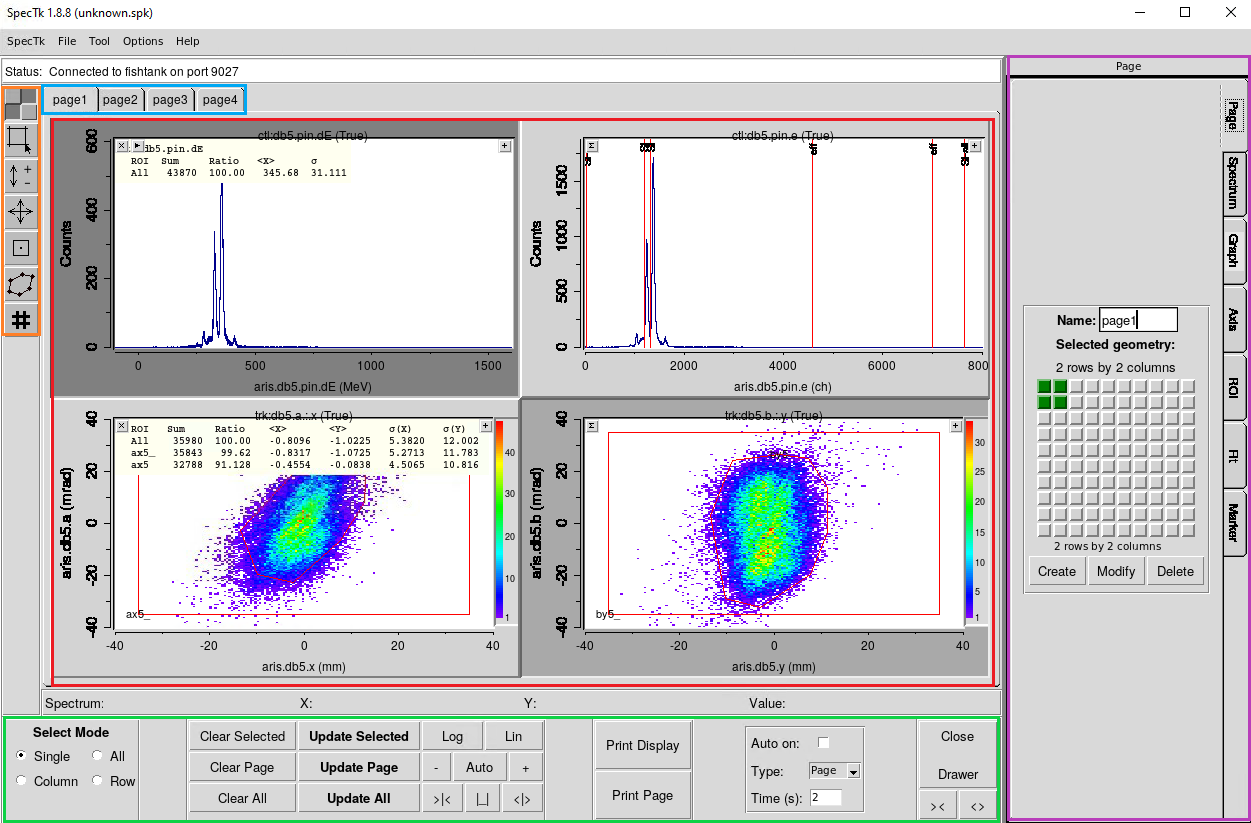Open the Marker drawer tab
The height and width of the screenshot is (823, 1251).
tap(1234, 523)
